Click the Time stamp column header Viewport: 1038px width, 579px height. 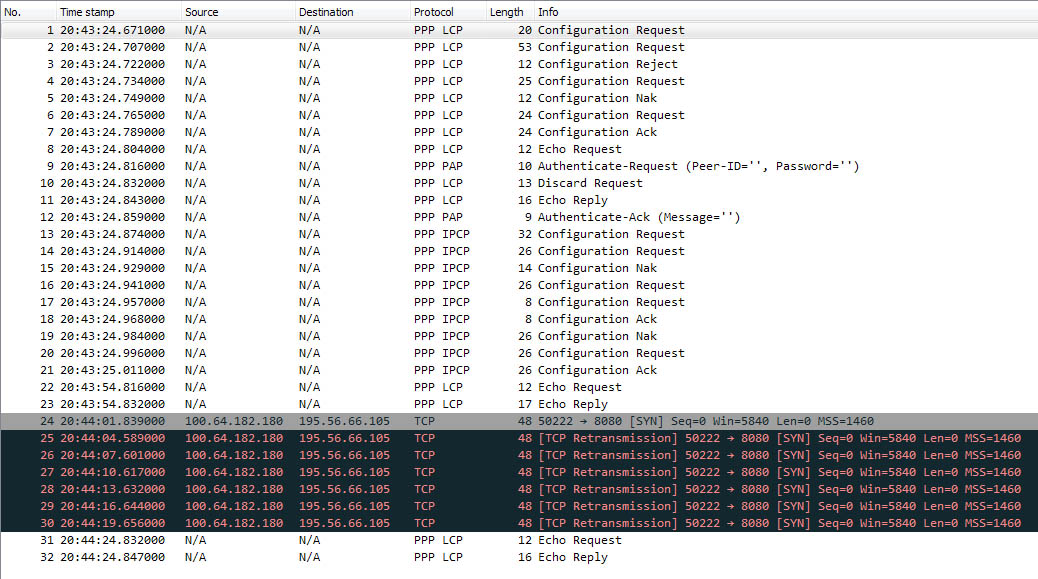tap(88, 12)
